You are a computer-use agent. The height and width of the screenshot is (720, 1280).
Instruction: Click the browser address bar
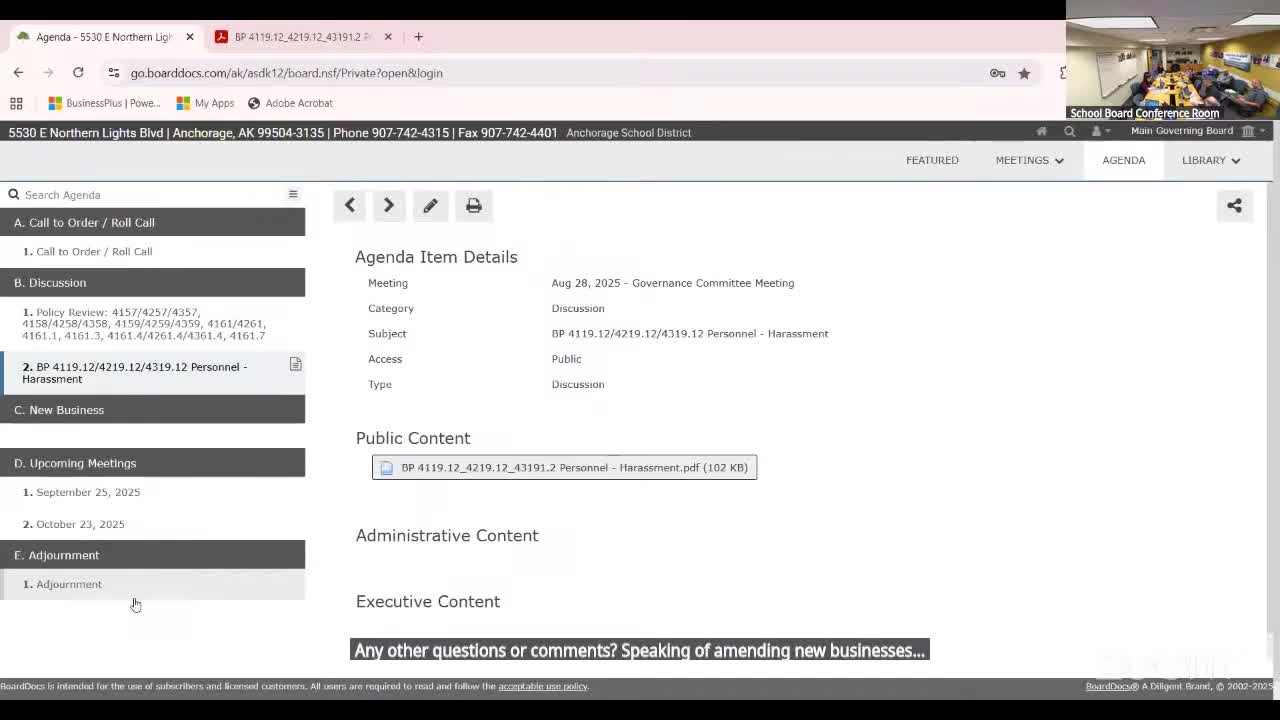(550, 73)
